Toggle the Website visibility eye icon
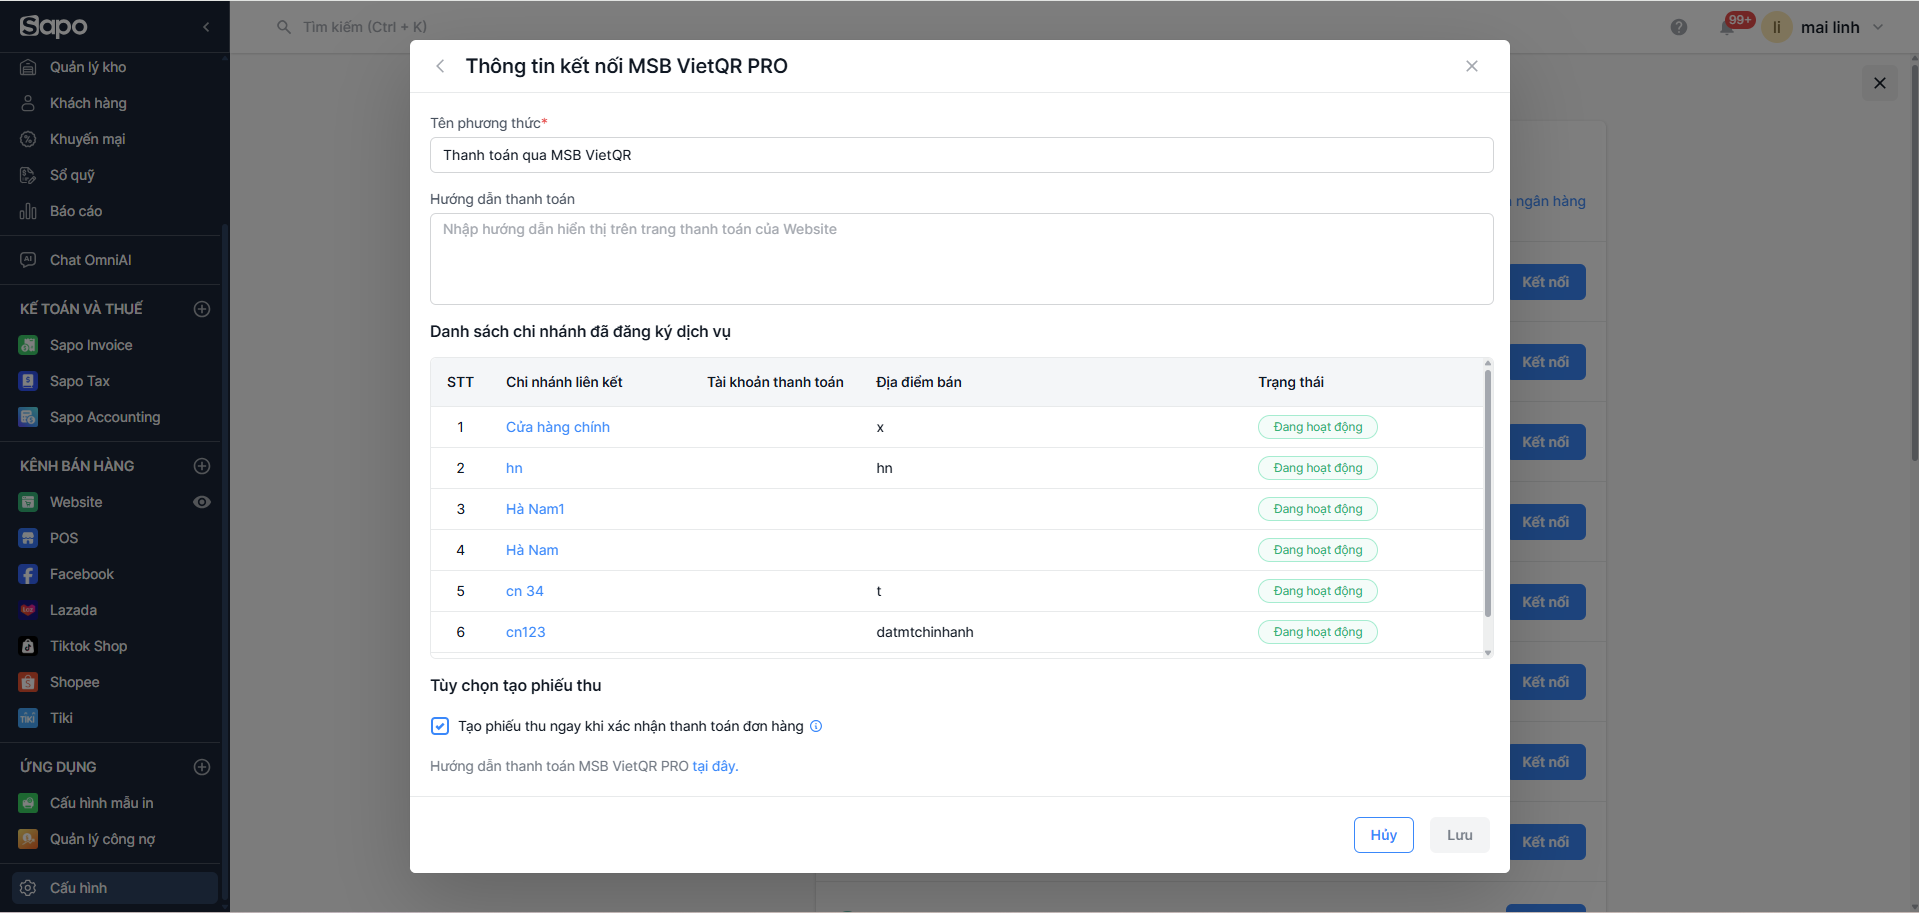Screen dimensions: 1919x913 202,502
